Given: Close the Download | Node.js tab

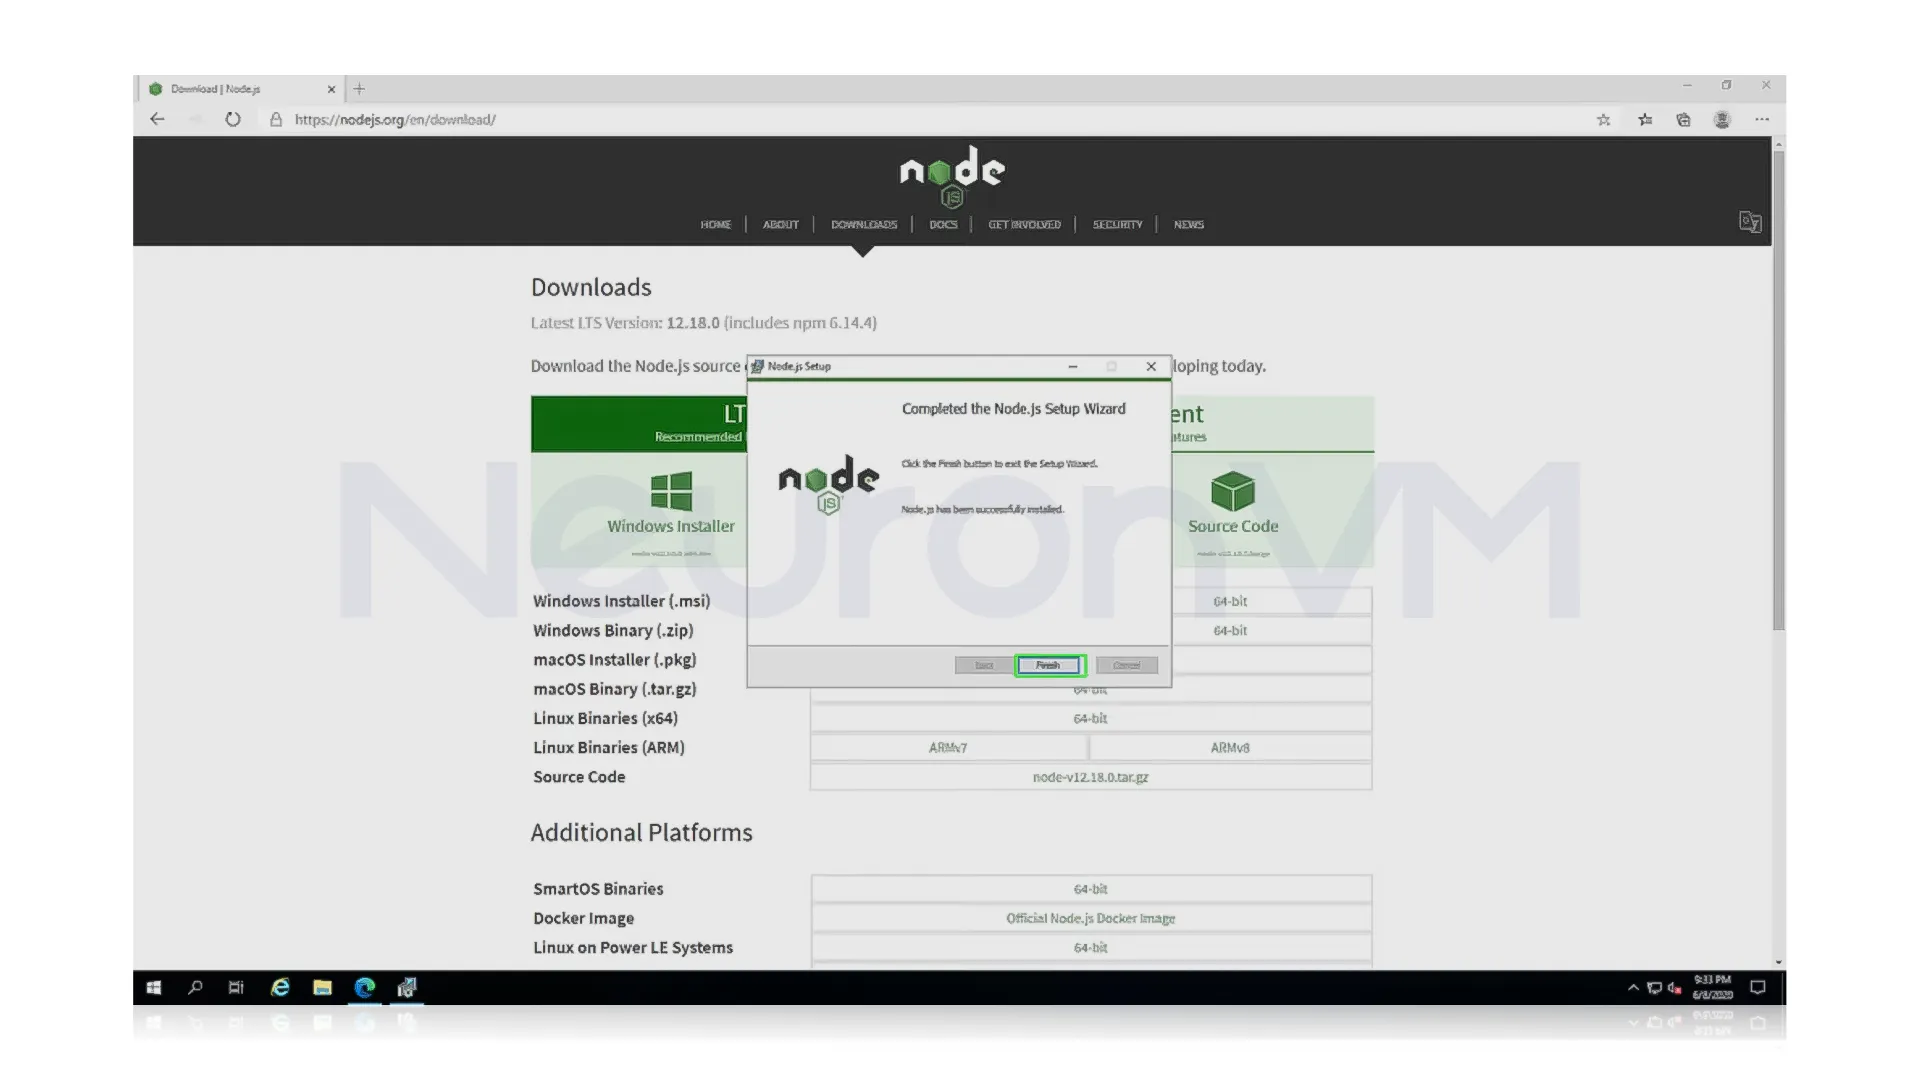Looking at the screenshot, I should [331, 89].
